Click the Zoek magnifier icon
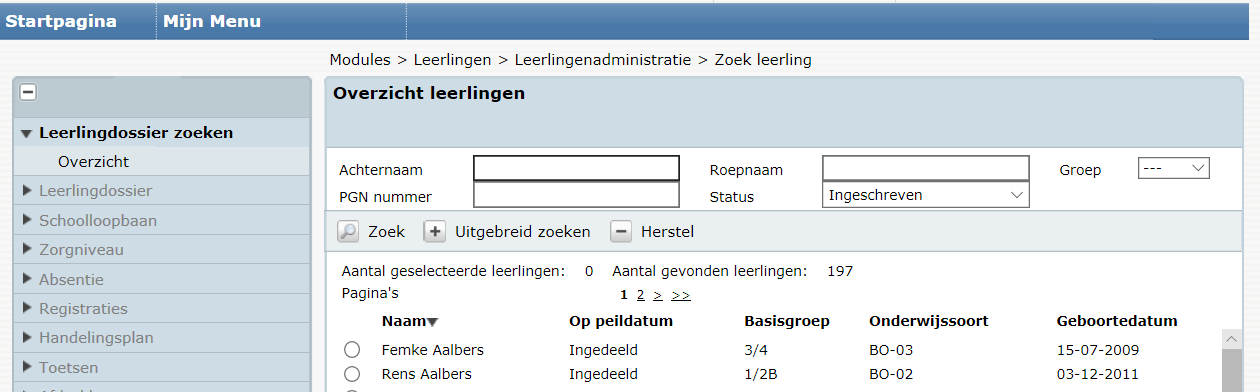This screenshot has height=392, width=1260. point(347,232)
